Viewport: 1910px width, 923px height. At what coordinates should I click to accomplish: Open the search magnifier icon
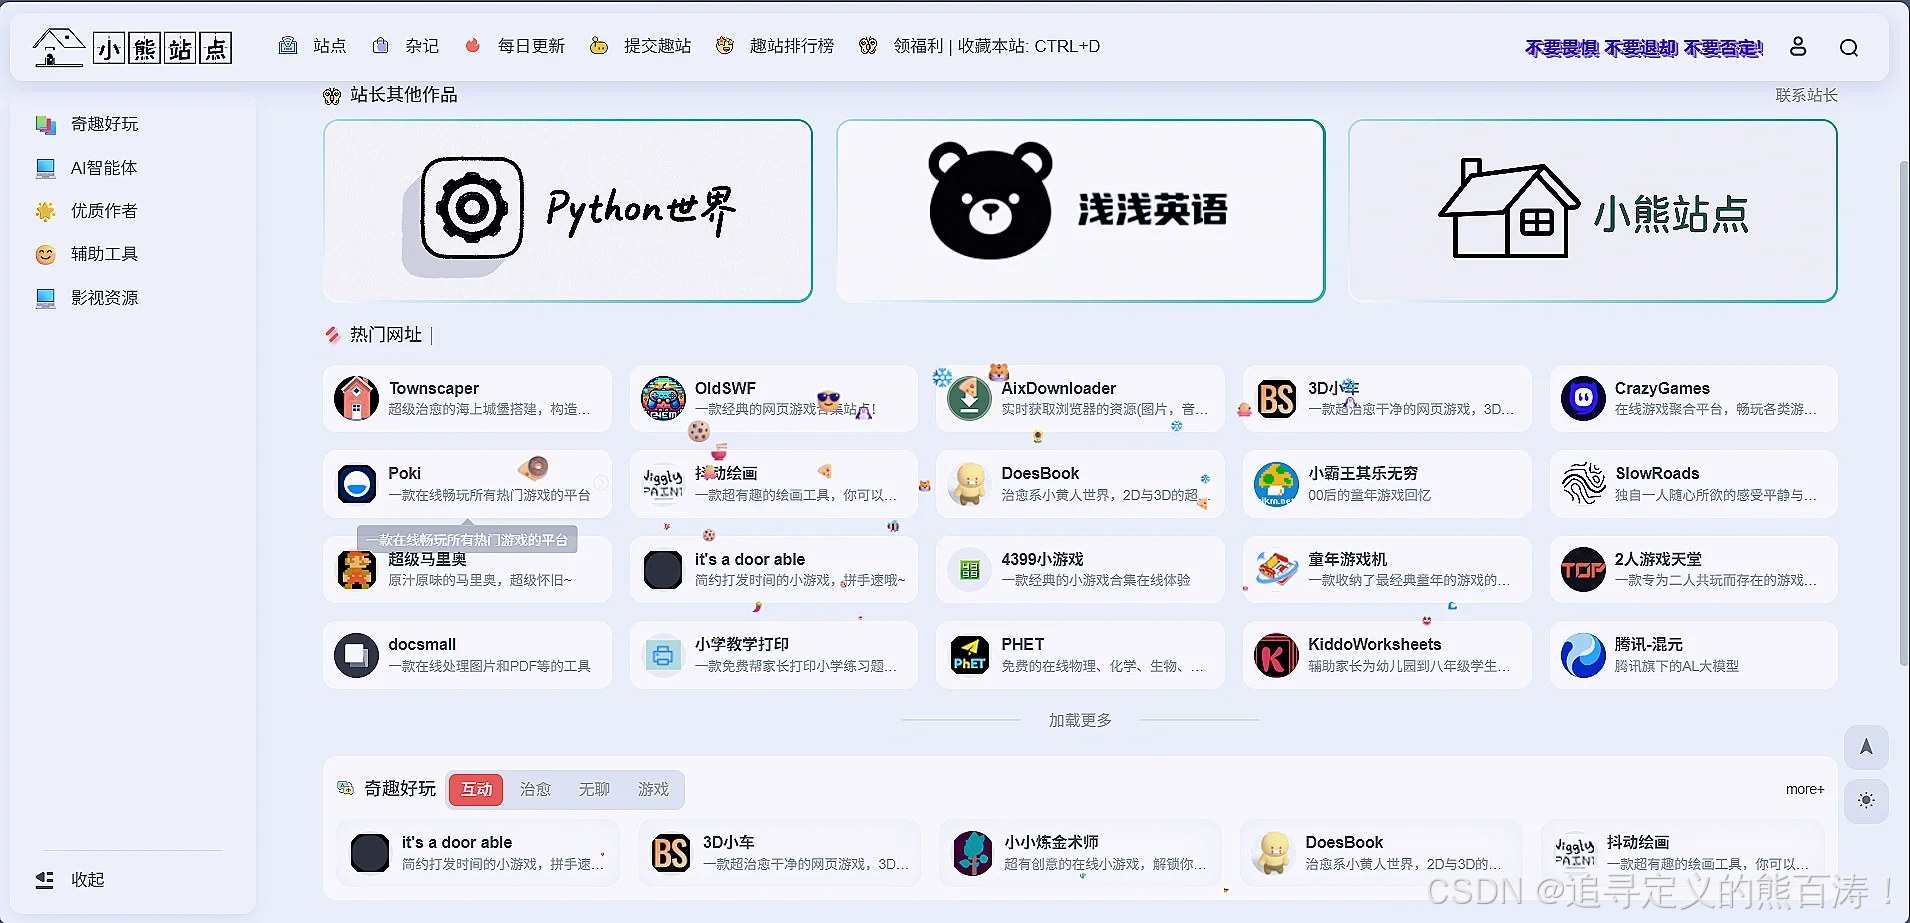click(1849, 47)
